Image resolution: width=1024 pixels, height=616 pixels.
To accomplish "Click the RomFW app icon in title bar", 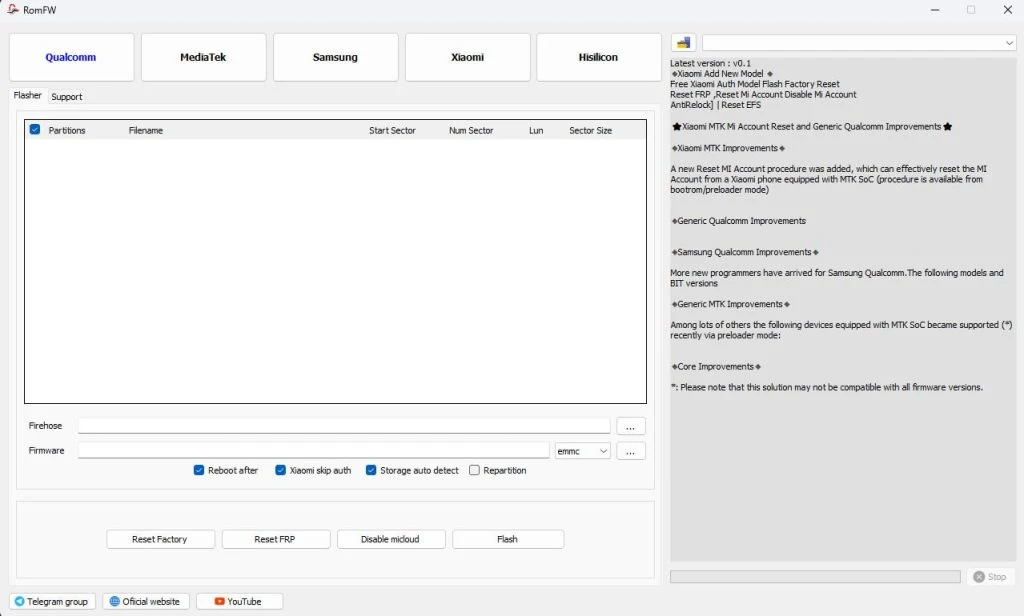I will tap(12, 10).
